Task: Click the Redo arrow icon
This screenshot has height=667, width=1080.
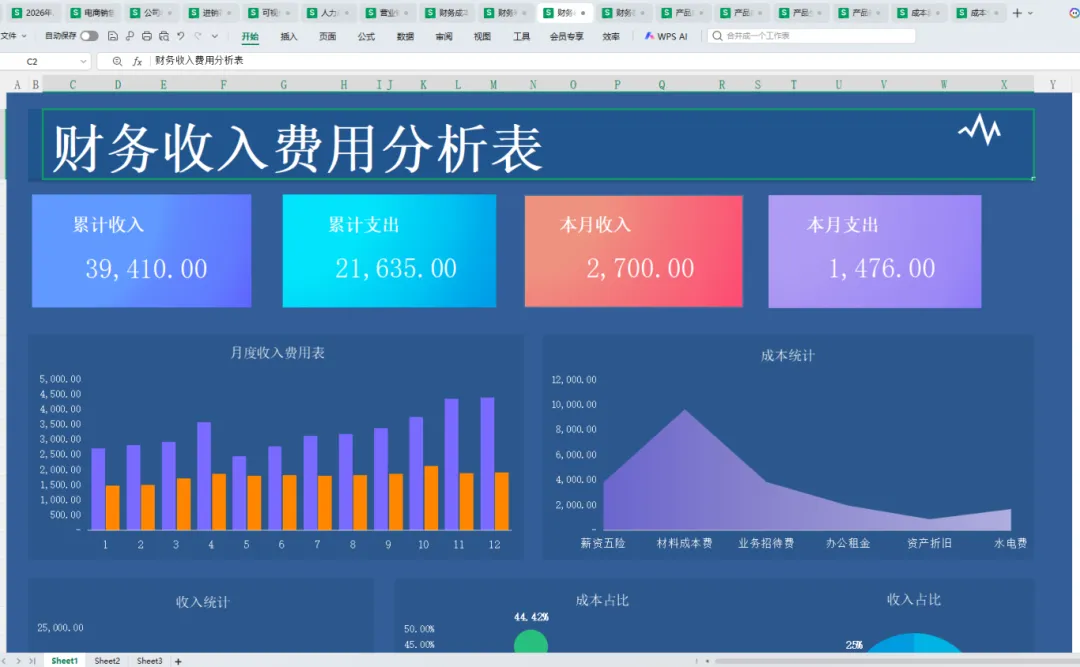Action: click(198, 36)
